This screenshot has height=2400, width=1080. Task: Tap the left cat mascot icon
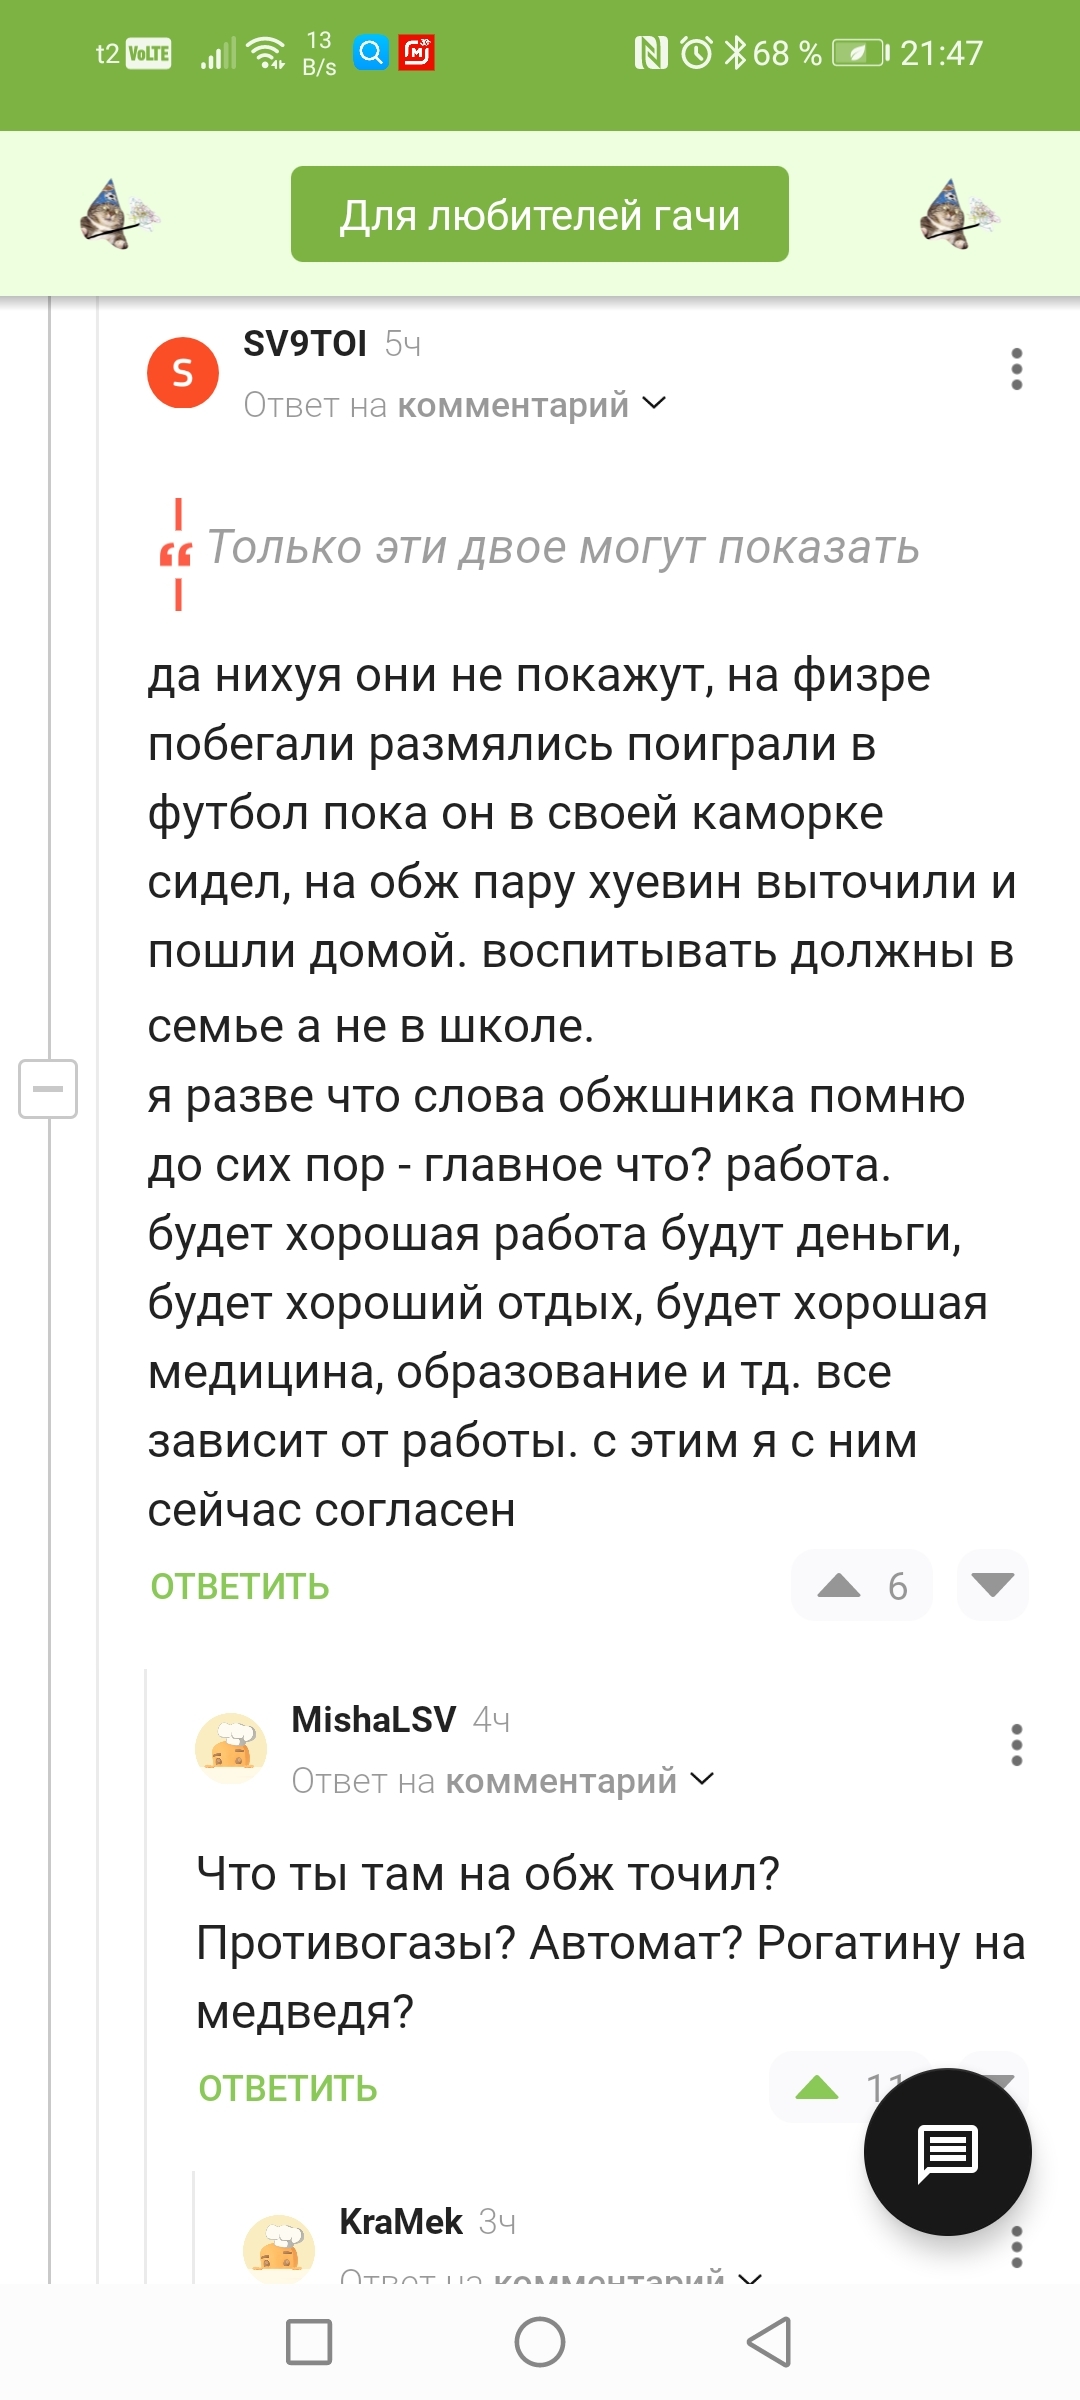pos(119,214)
